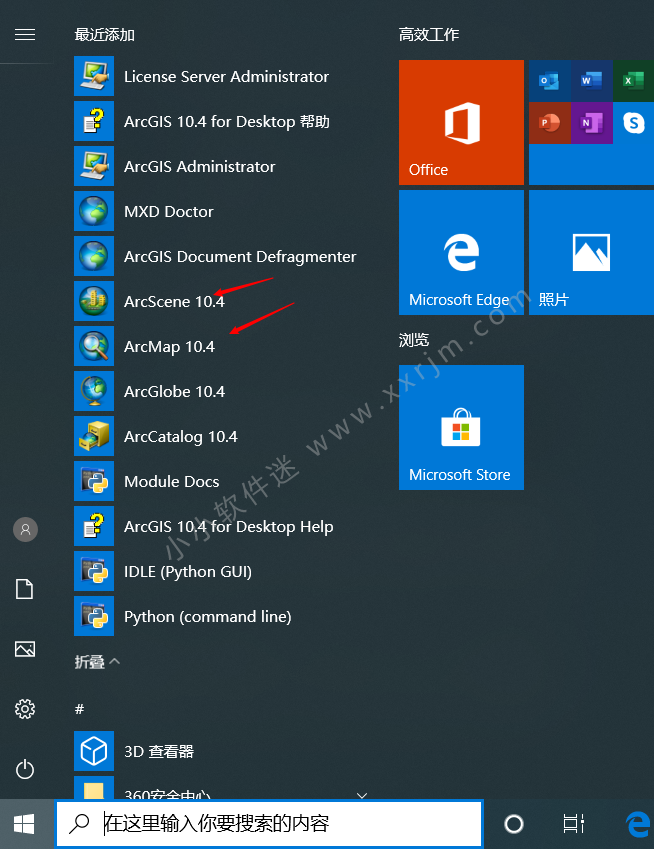Open Cortana circle on taskbar
Viewport: 654px width, 849px height.
(x=514, y=824)
